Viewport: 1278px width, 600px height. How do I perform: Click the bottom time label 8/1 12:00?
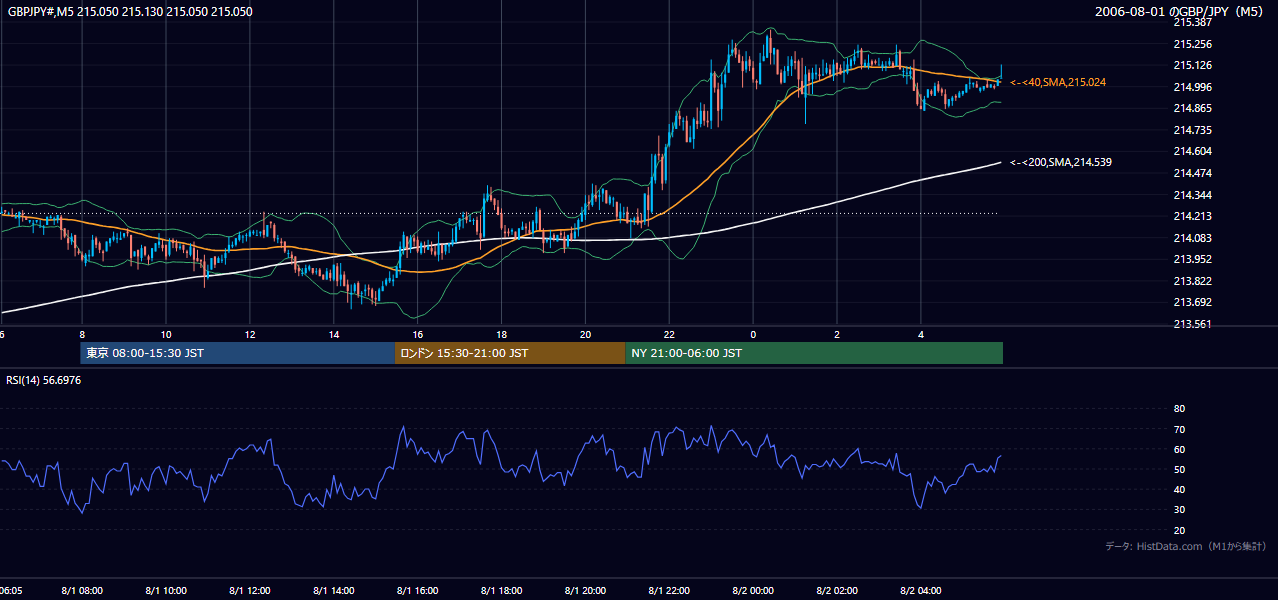(250, 591)
